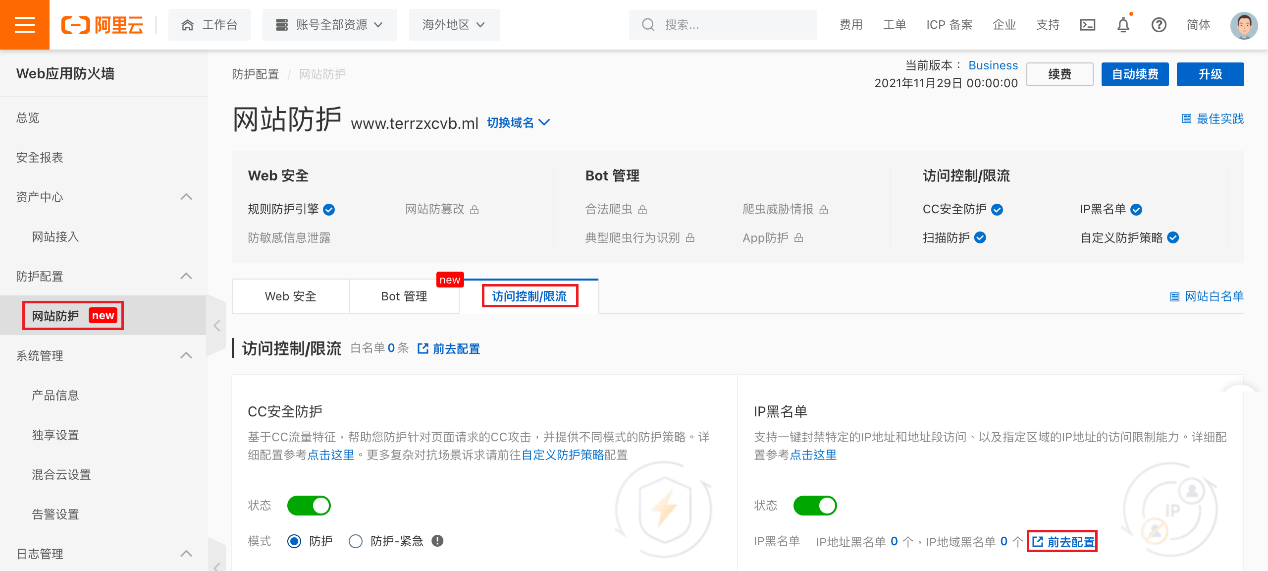Viewport: 1268px width, 571px height.
Task: Open the notifications bell
Action: point(1123,25)
